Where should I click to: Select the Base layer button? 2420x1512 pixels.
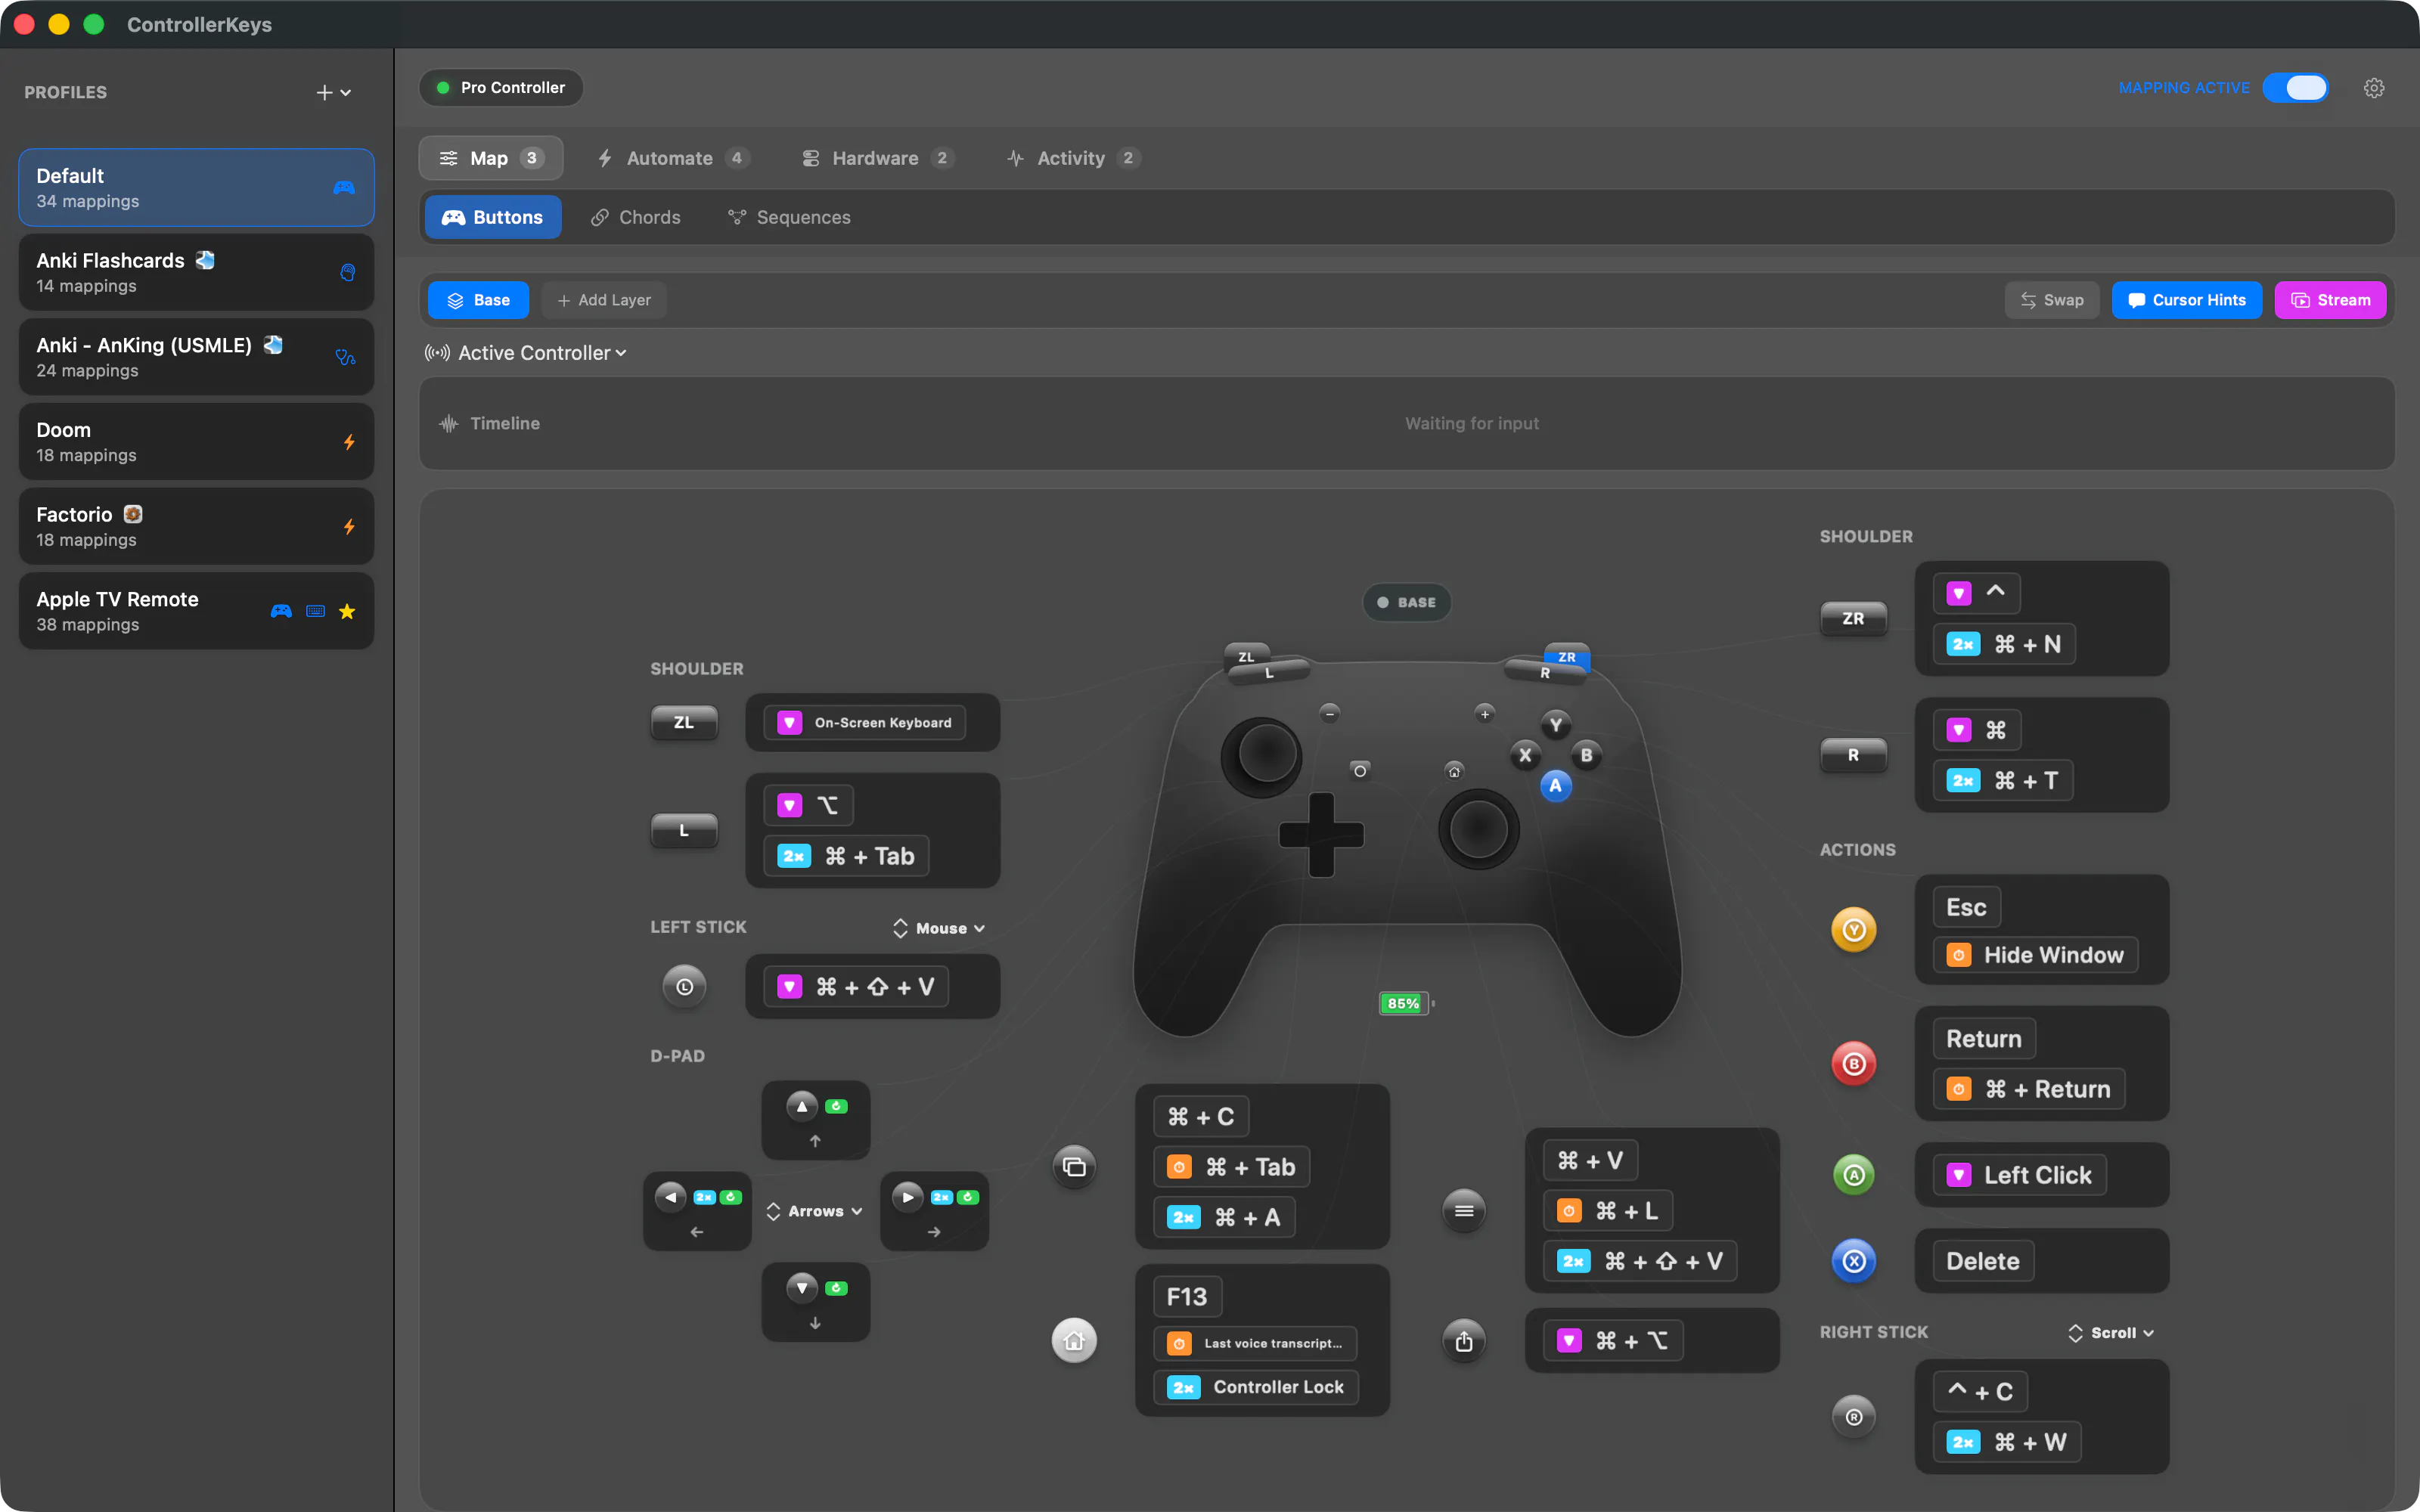pyautogui.click(x=478, y=300)
